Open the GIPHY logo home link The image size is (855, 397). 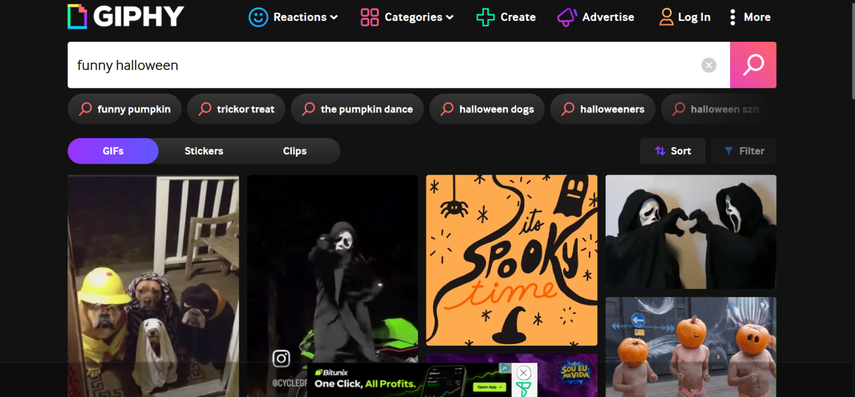tap(126, 17)
